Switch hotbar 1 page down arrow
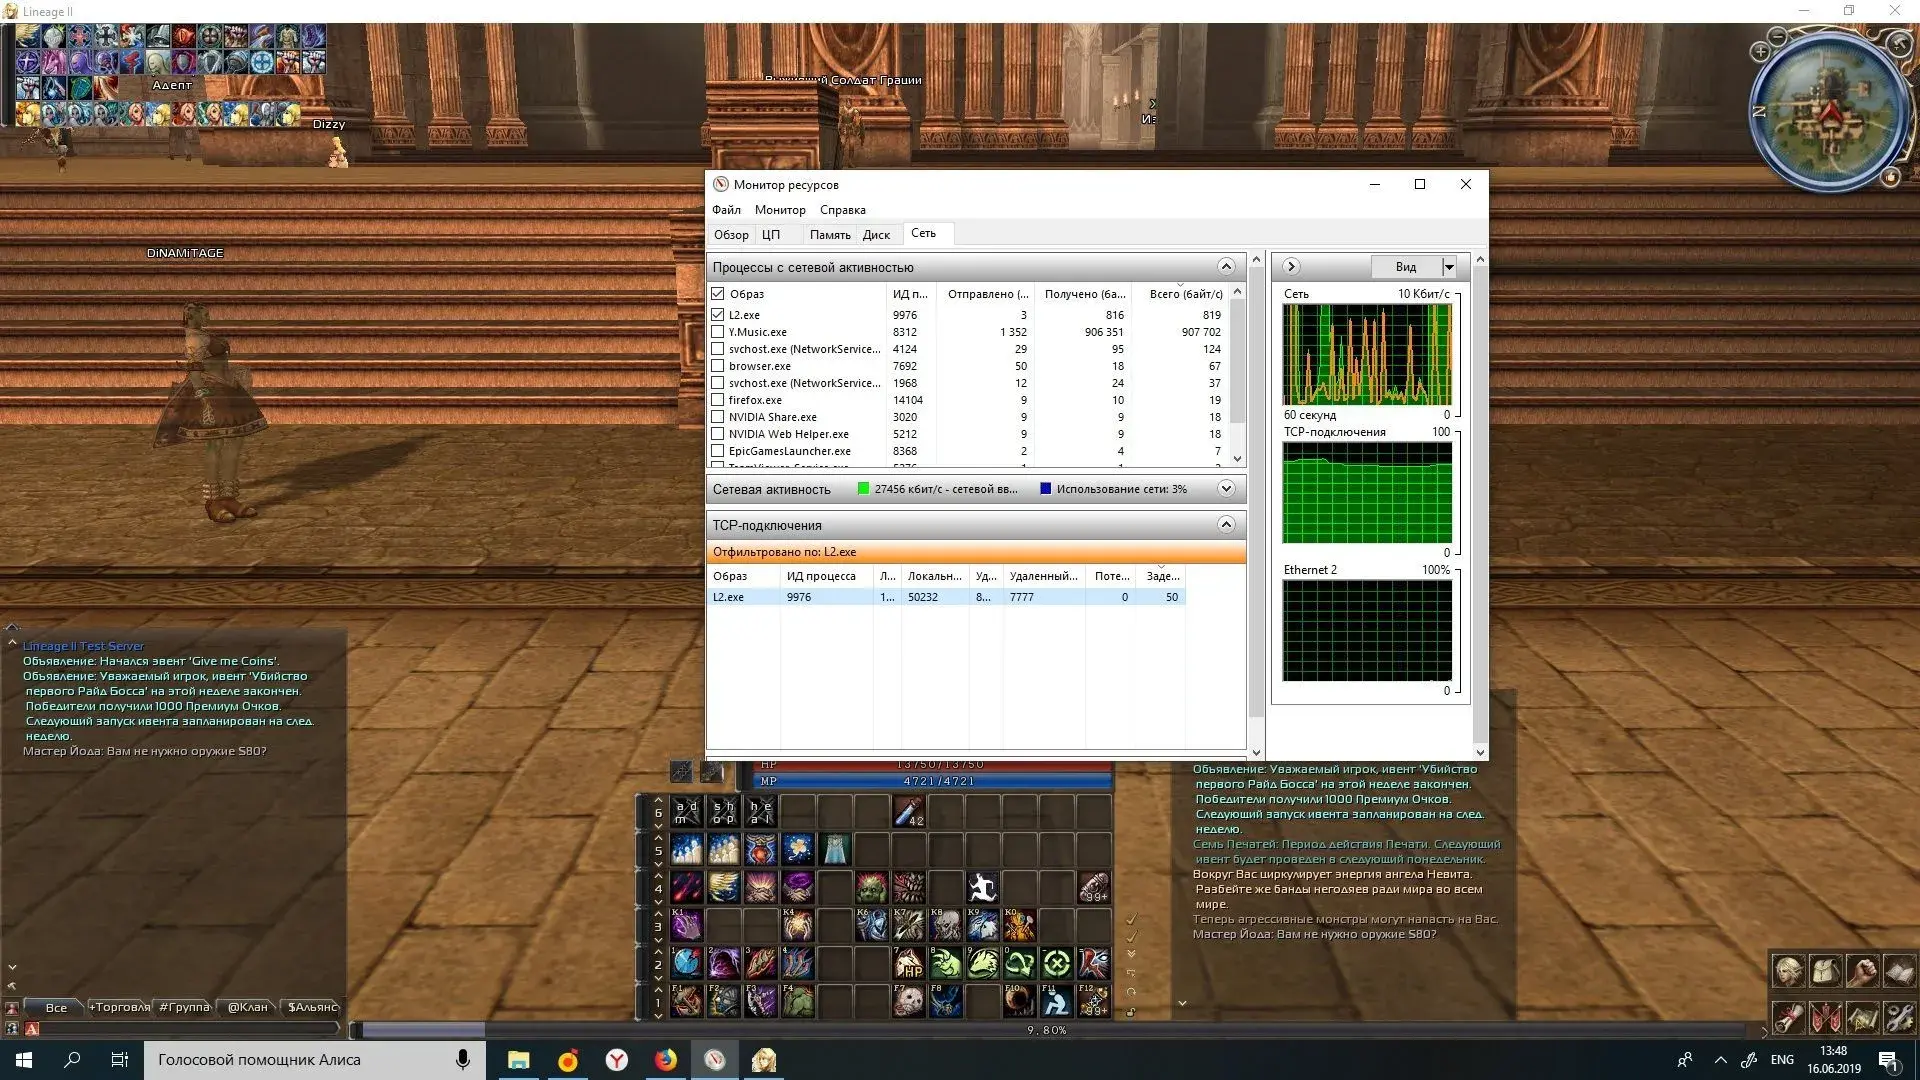This screenshot has width=1920, height=1080. 658,1015
